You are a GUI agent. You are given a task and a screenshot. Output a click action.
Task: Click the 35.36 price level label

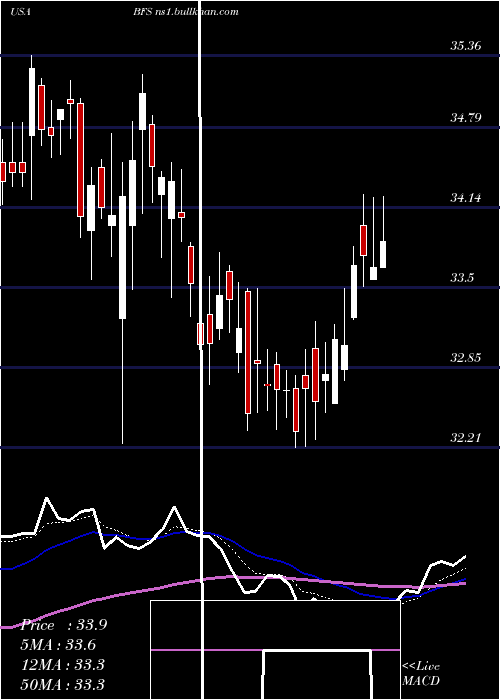(x=466, y=46)
